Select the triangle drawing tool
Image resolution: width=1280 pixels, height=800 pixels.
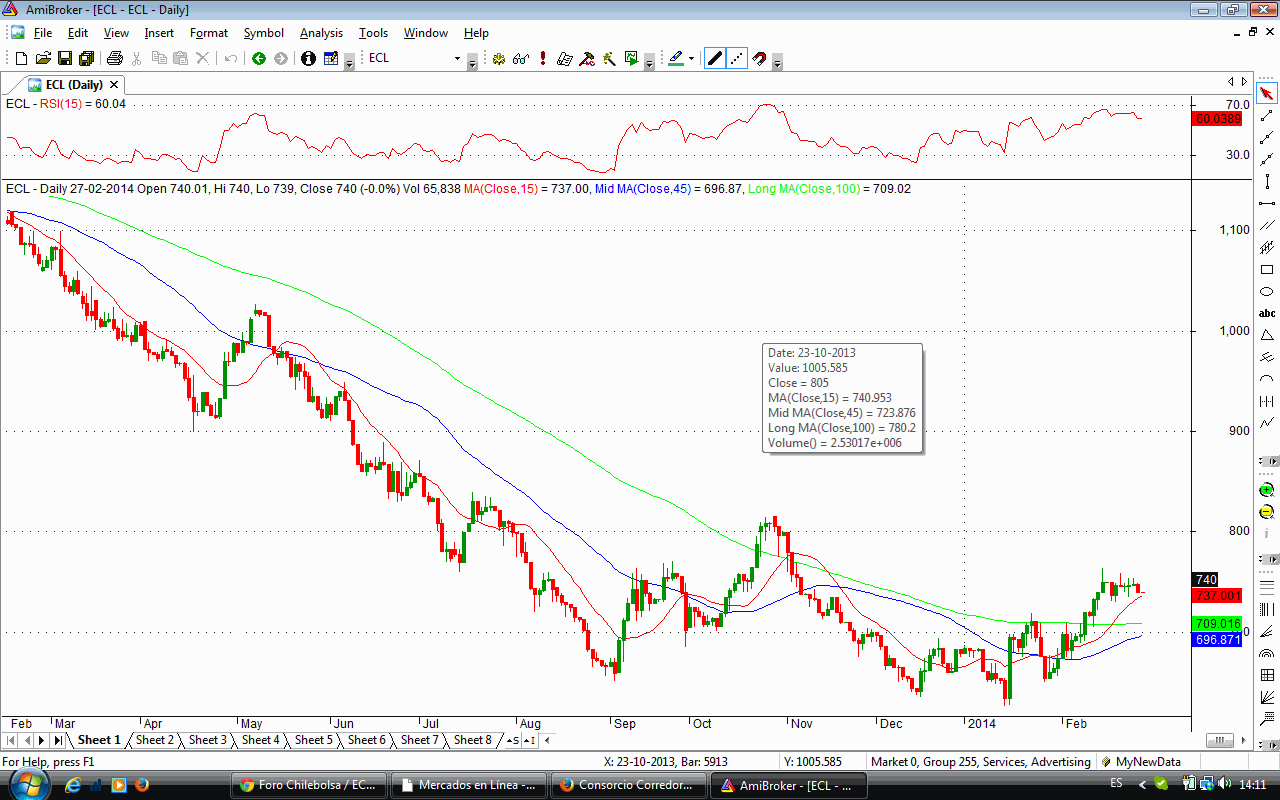[1267, 335]
